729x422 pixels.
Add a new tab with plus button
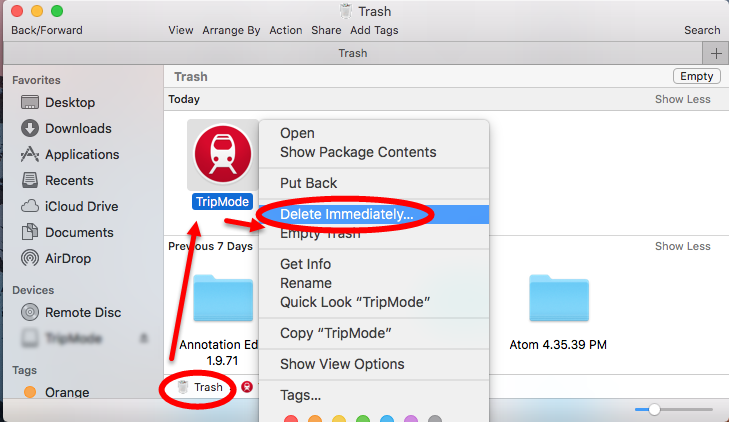click(716, 53)
